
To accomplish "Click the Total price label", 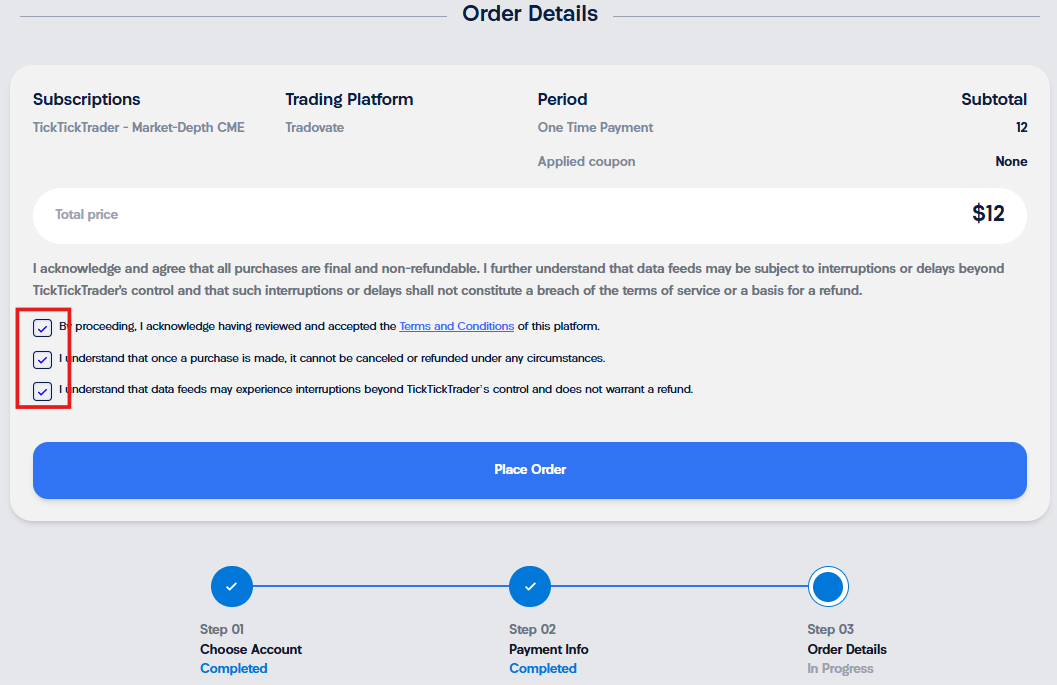I will 86,214.
